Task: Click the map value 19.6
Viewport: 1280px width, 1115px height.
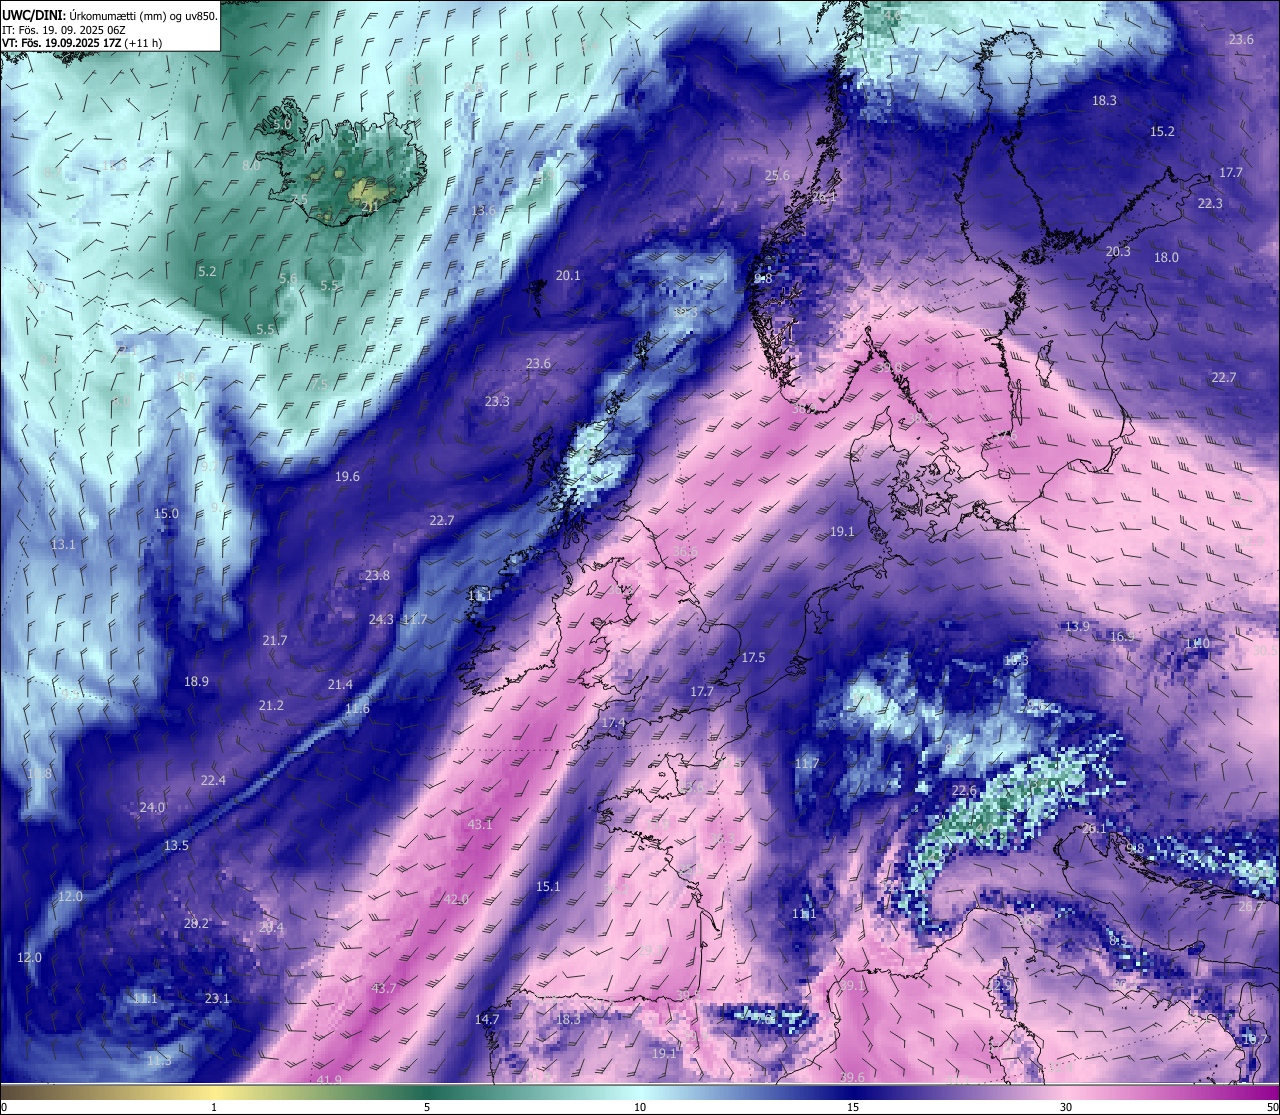Action: coord(347,477)
